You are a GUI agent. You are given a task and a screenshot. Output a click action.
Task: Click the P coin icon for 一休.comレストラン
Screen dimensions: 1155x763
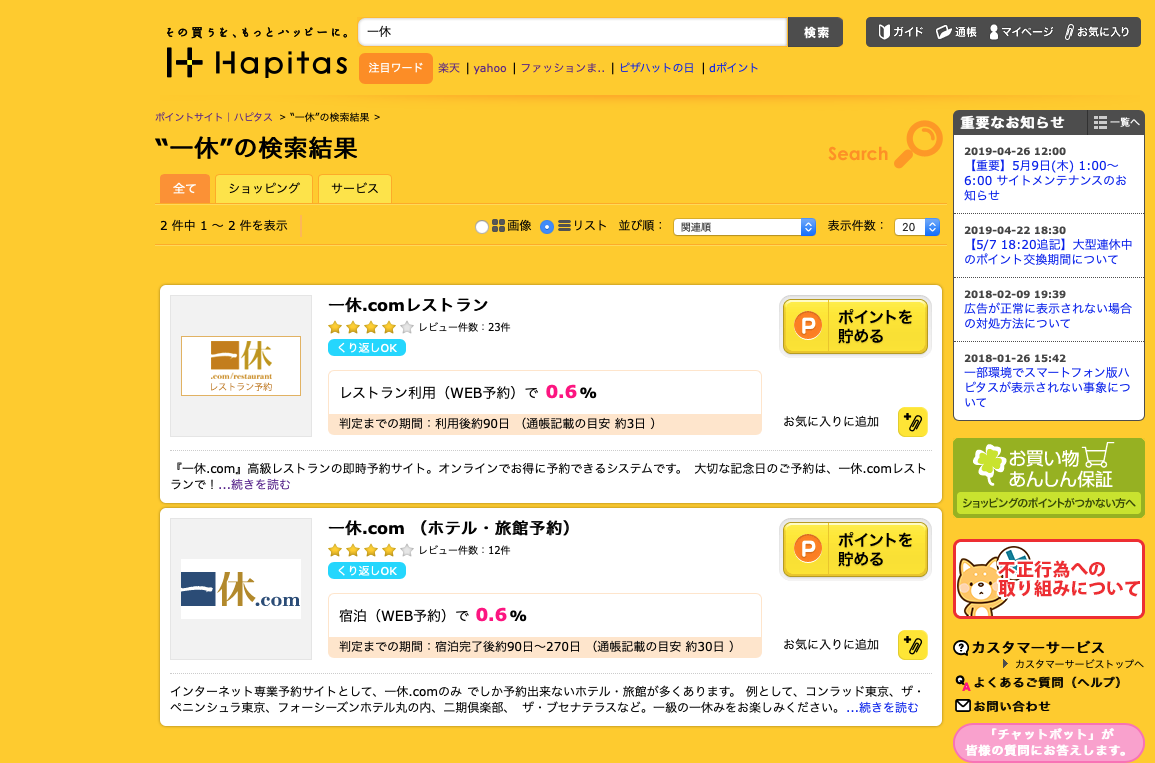click(807, 326)
